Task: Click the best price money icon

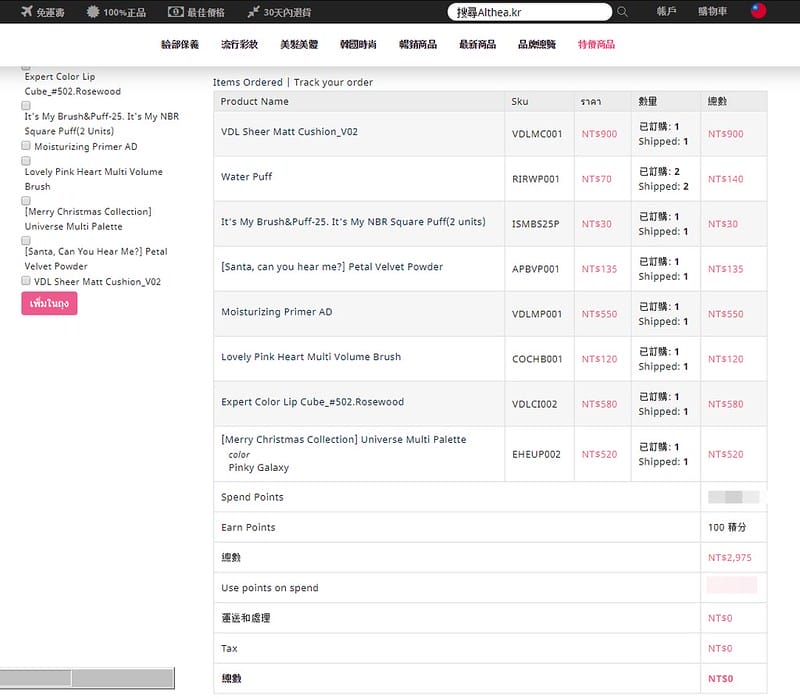Action: tap(175, 12)
